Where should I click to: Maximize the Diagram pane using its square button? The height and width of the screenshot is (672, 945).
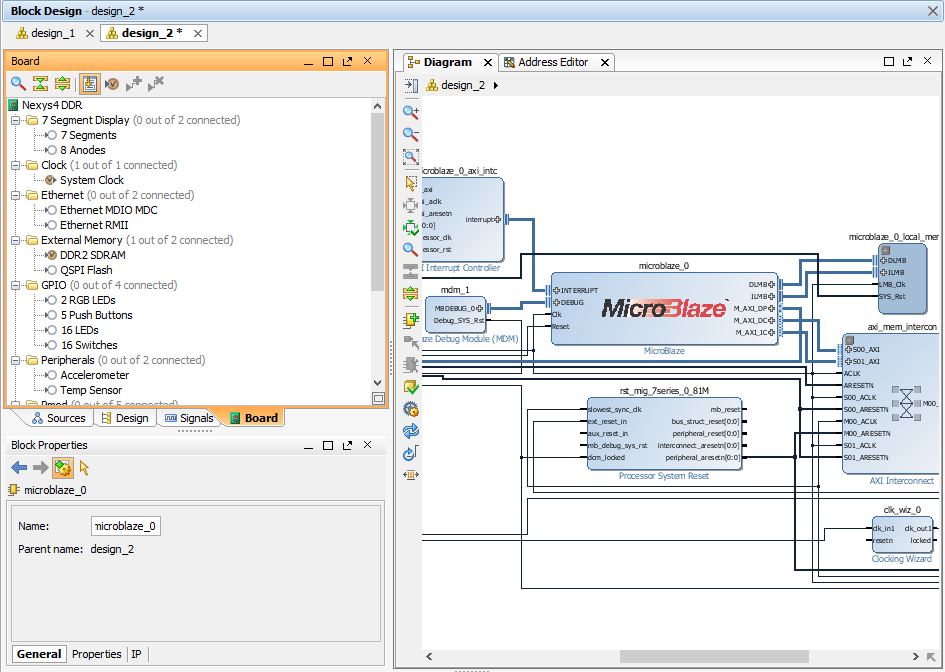(888, 61)
